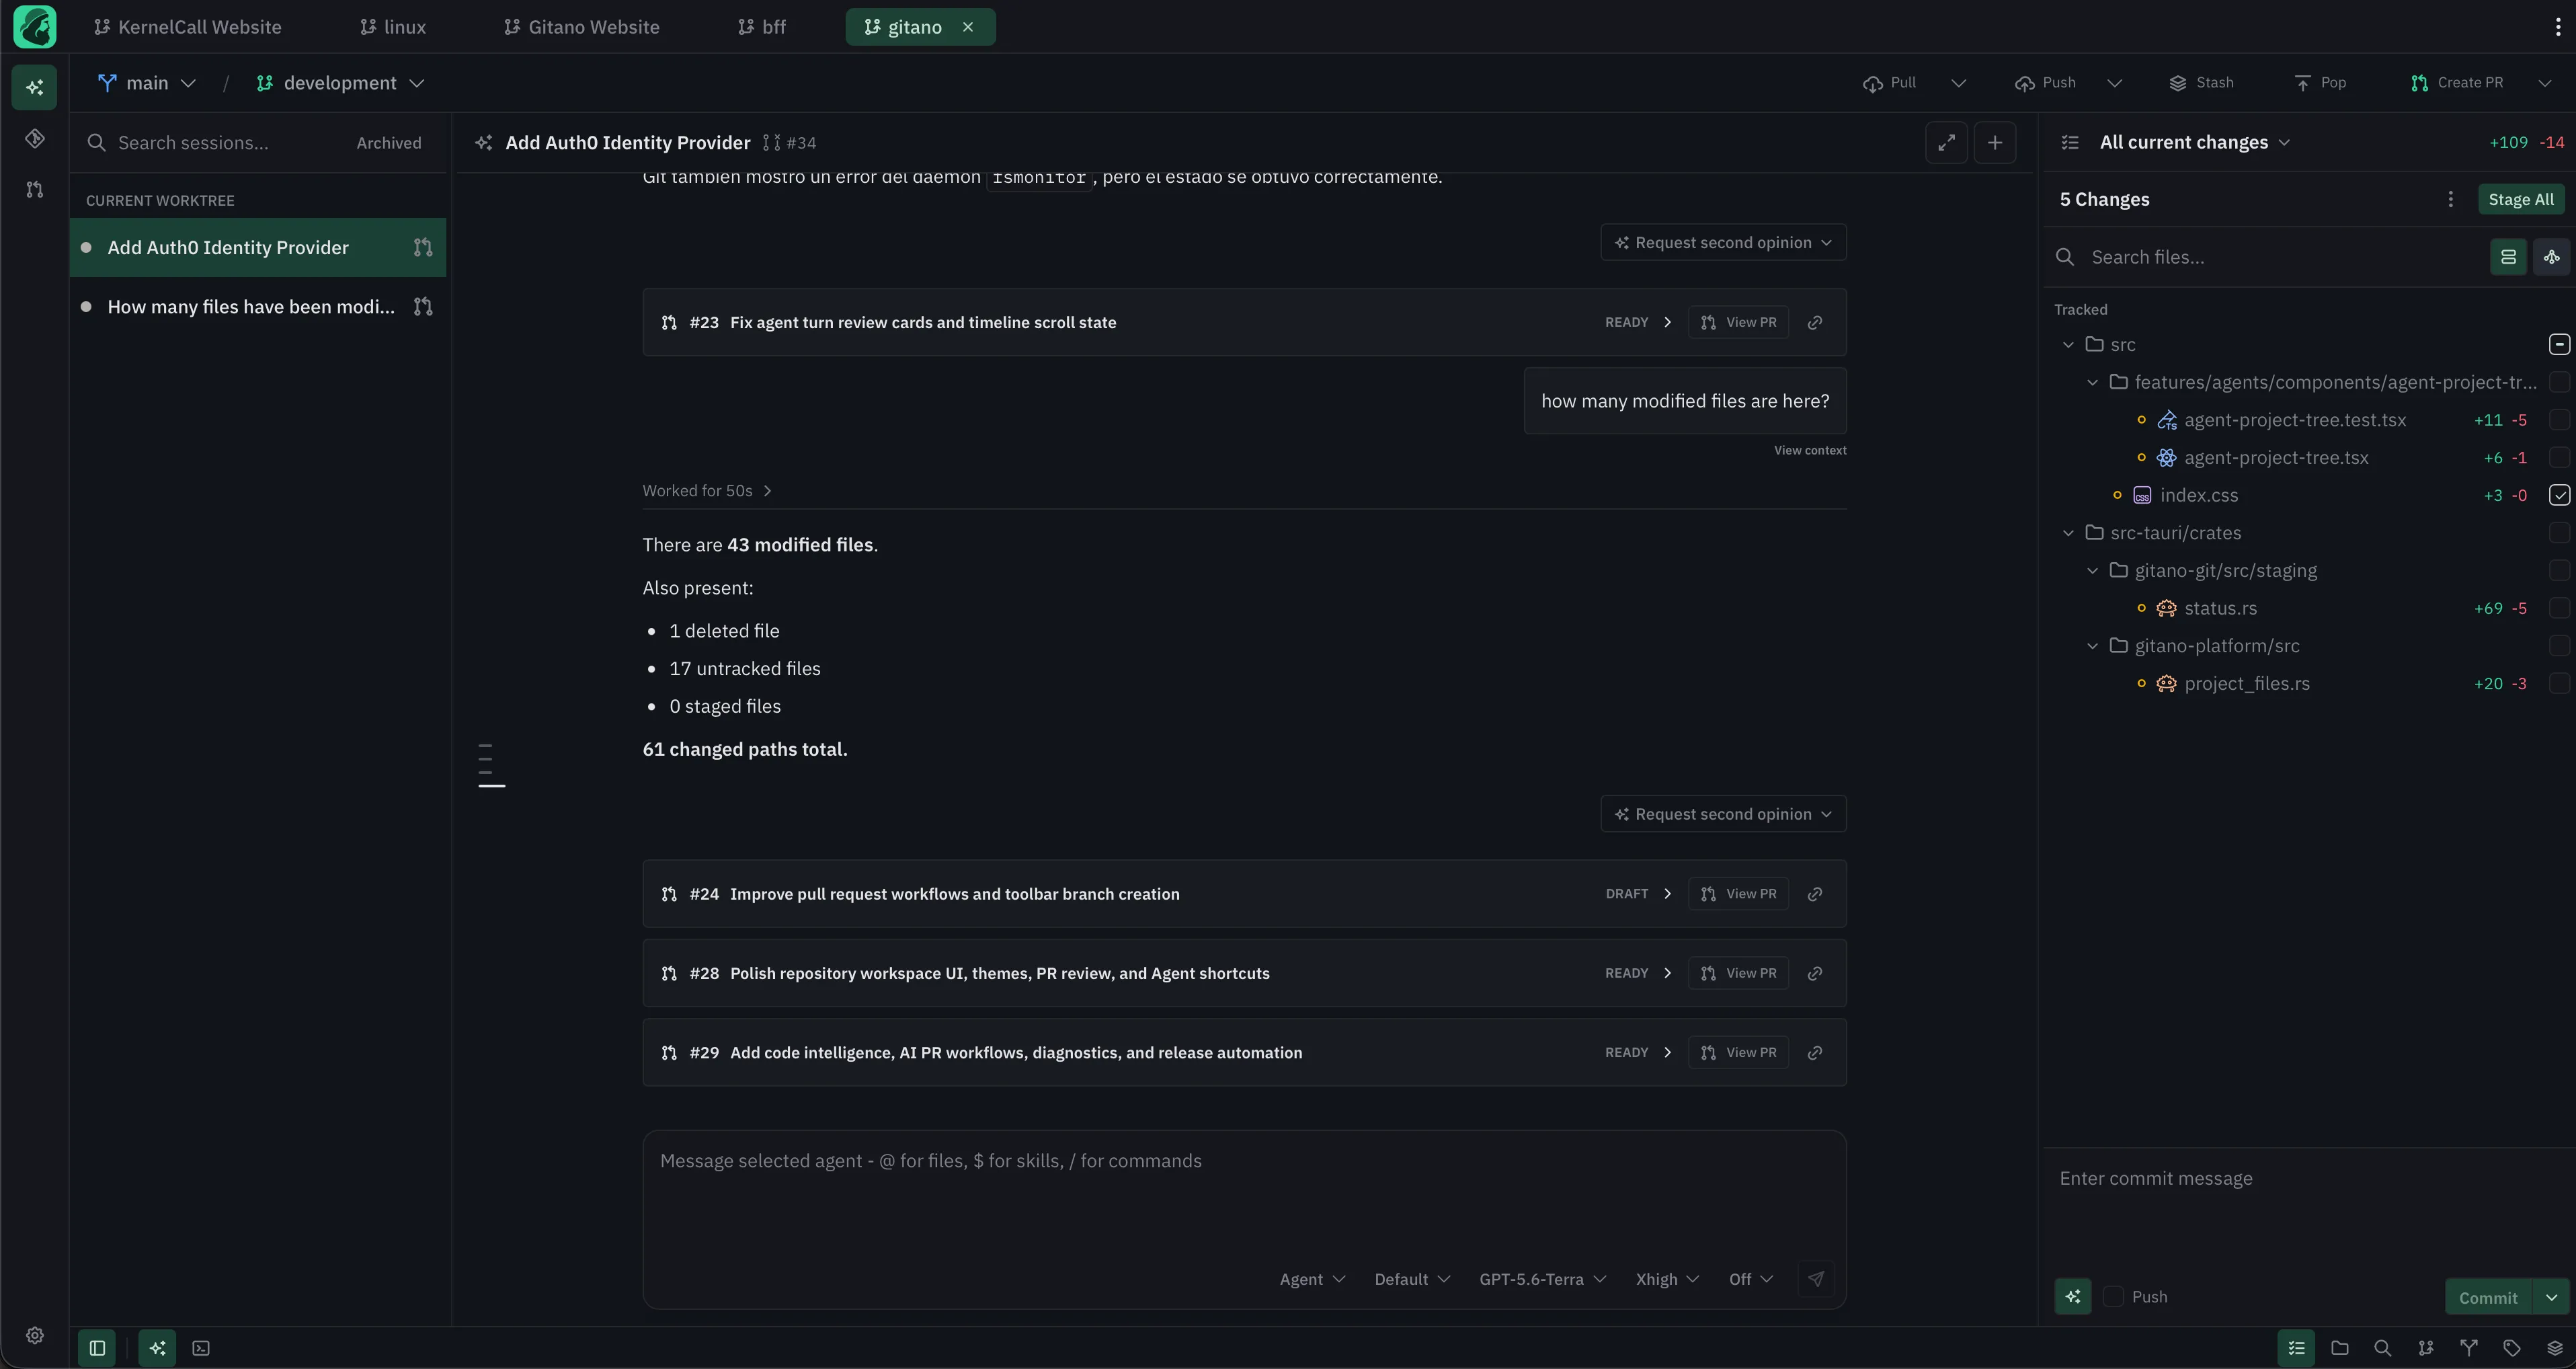Toggle sidebar panel icon in bottom bar
The image size is (2576, 1369).
tap(97, 1348)
